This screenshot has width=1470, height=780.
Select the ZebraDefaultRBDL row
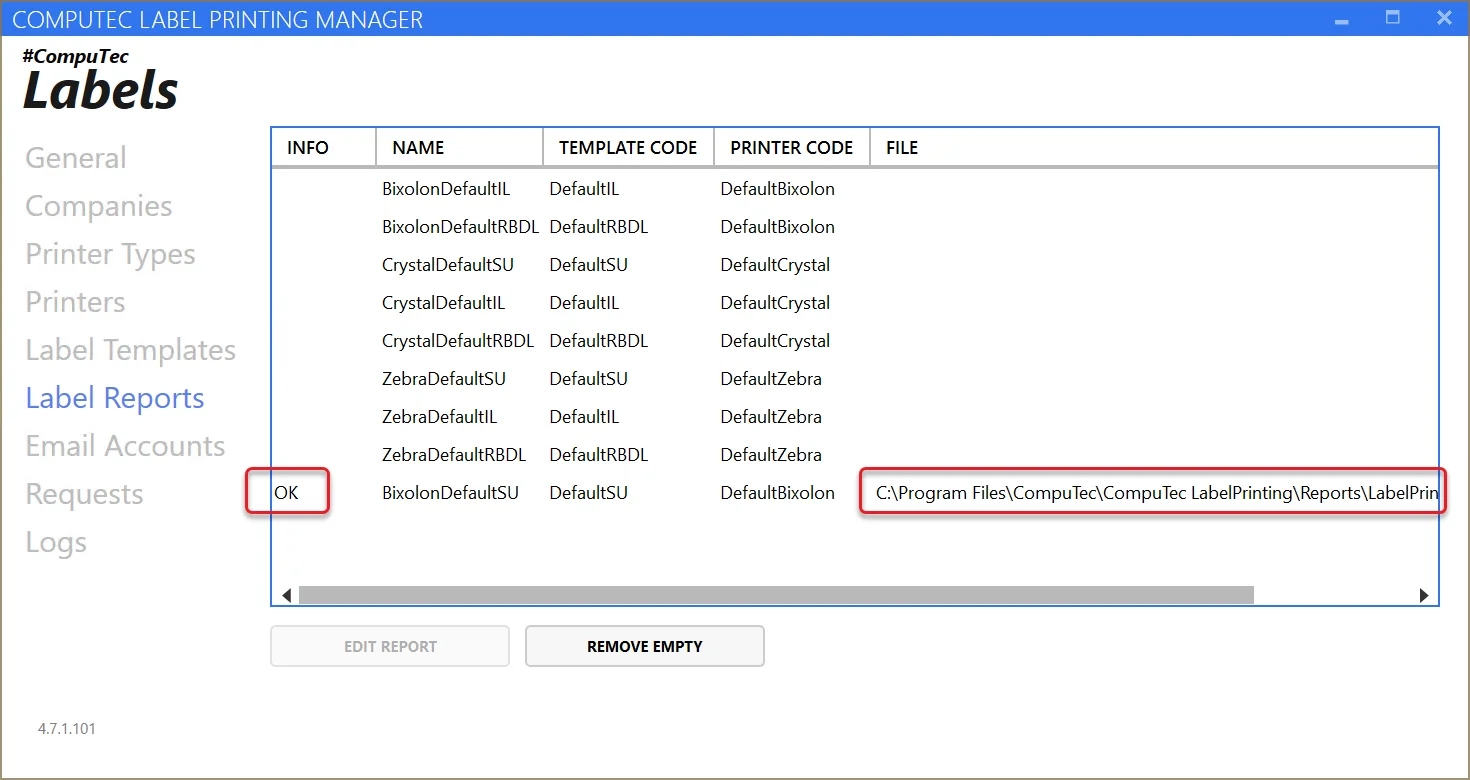[x=454, y=455]
